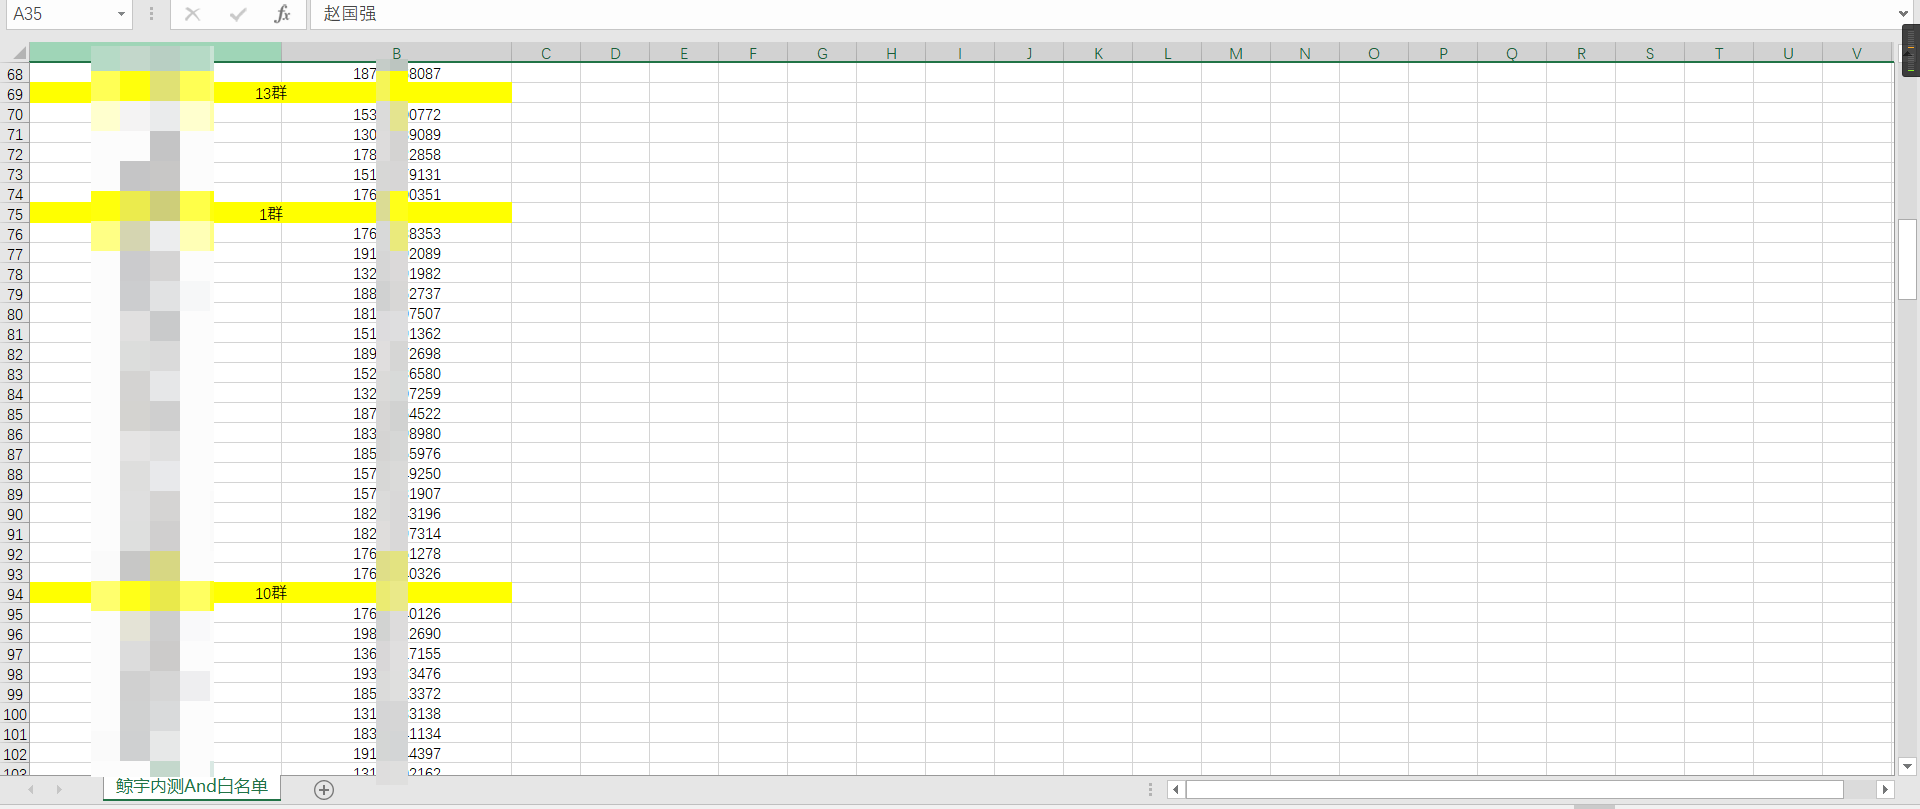Image resolution: width=1920 pixels, height=809 pixels.
Task: Click the horizontal scrollbar left arrow
Action: pos(1176,790)
